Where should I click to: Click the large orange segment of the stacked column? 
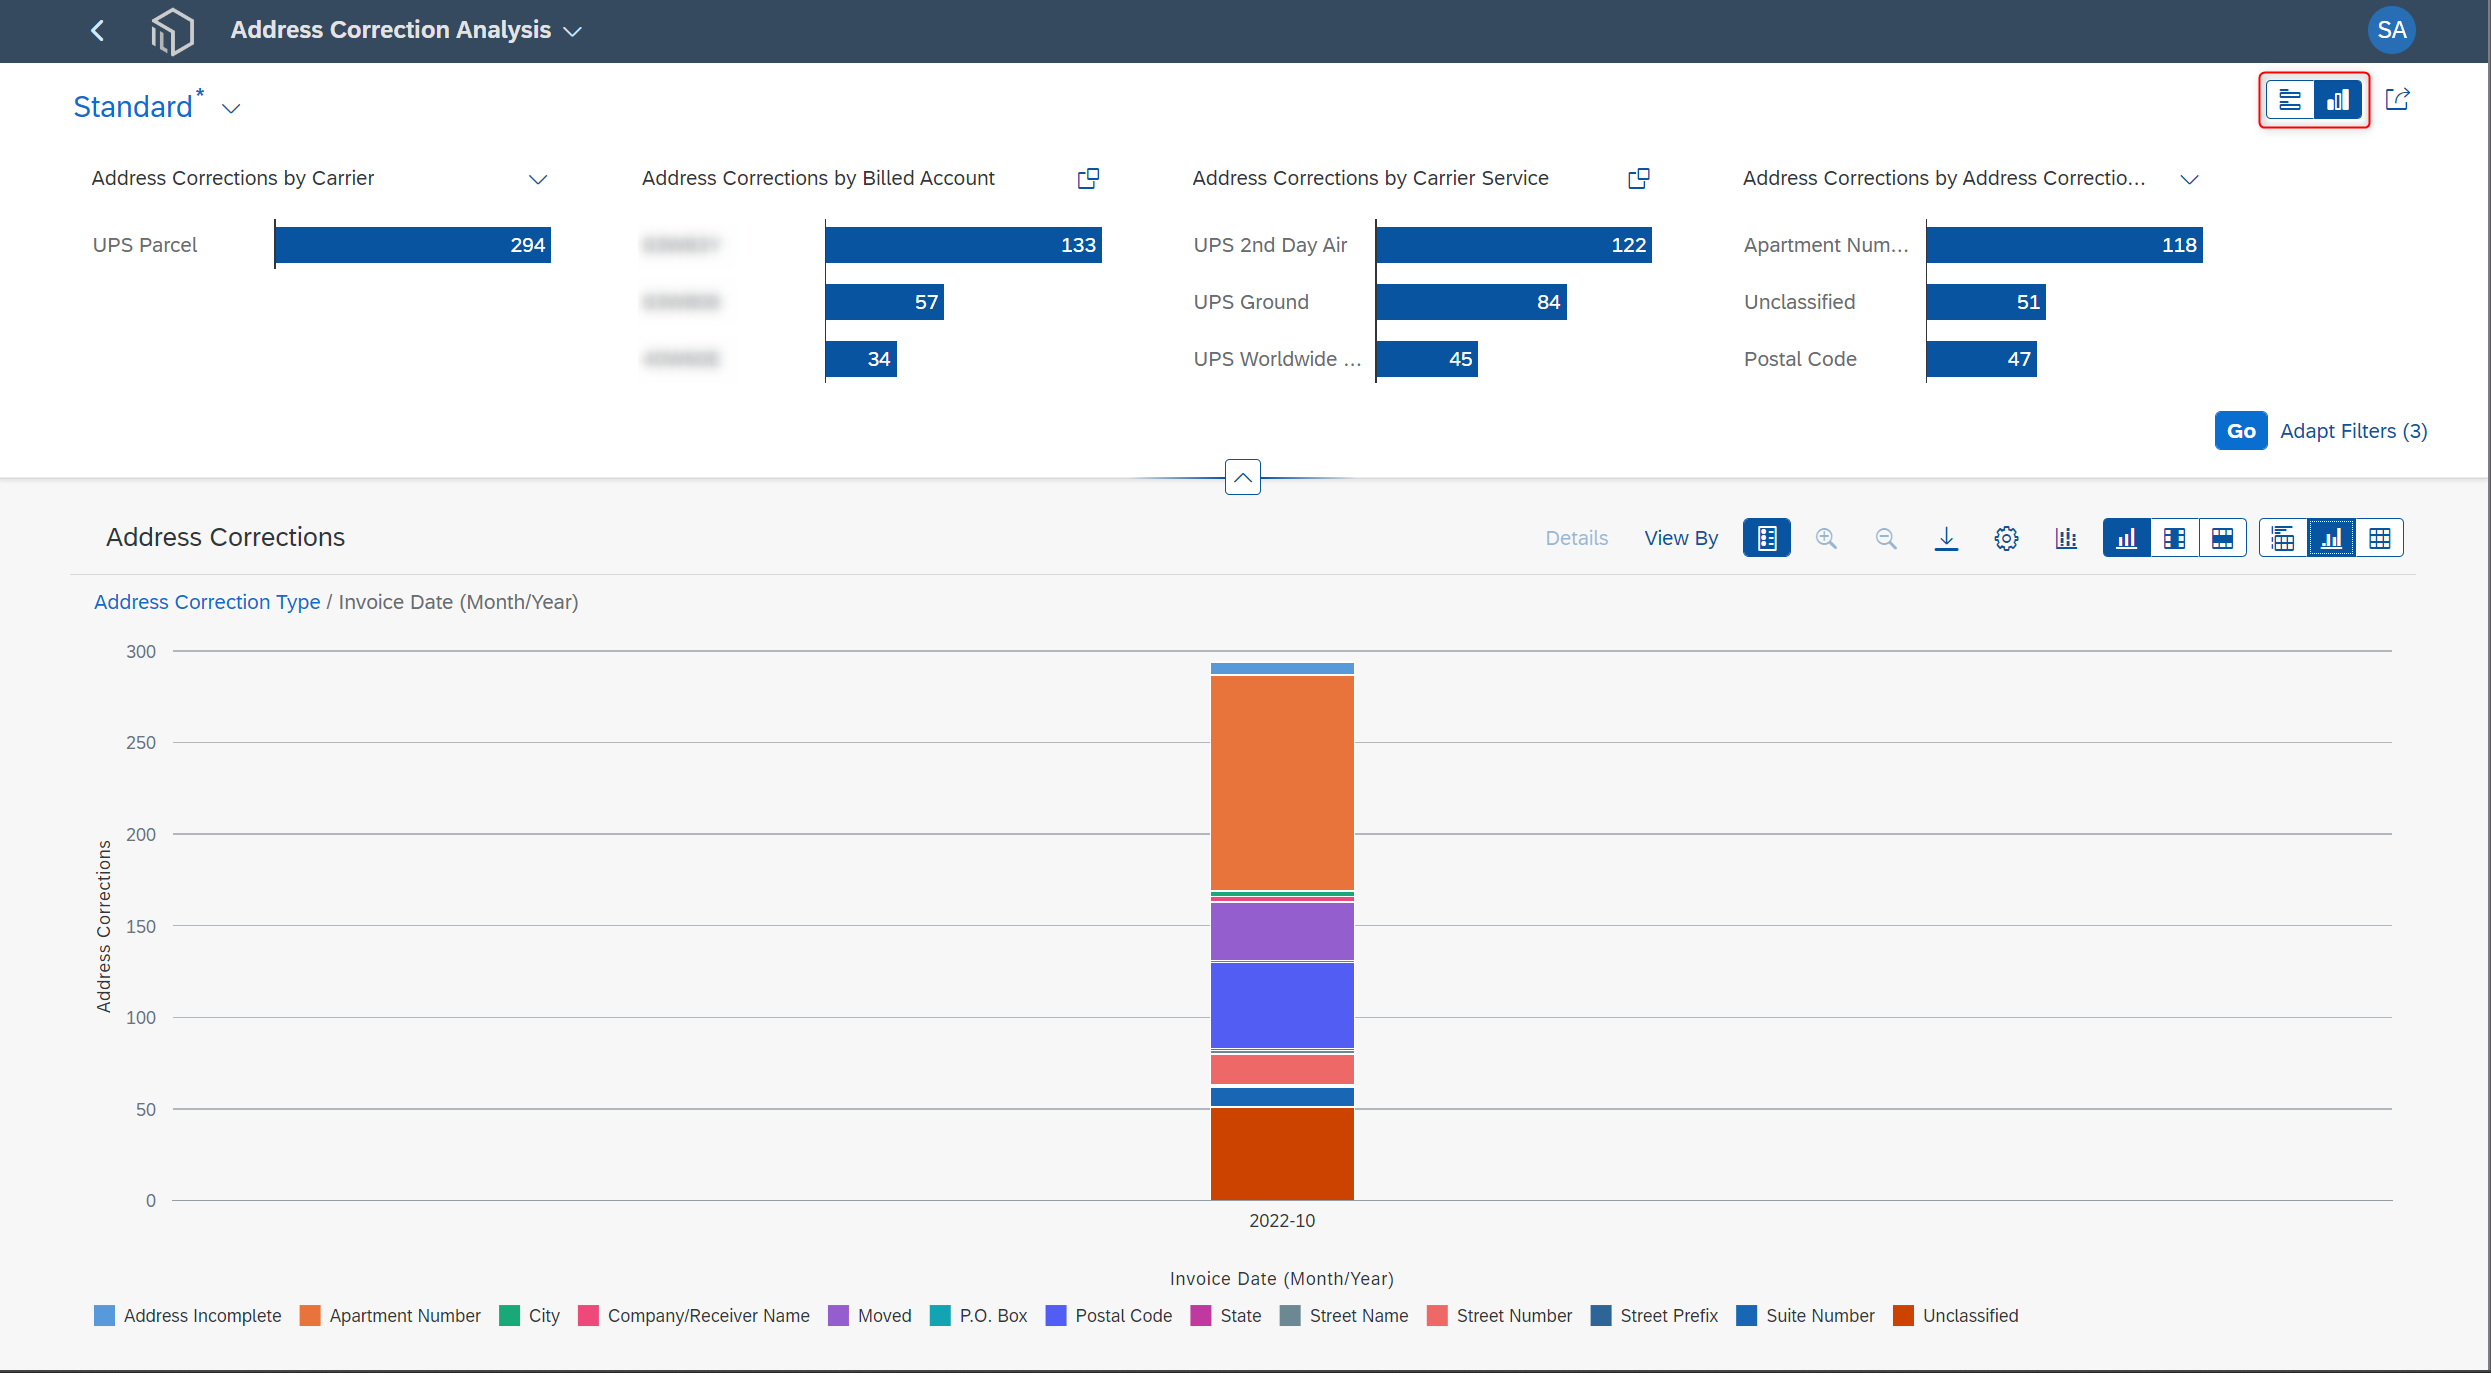(x=1282, y=783)
